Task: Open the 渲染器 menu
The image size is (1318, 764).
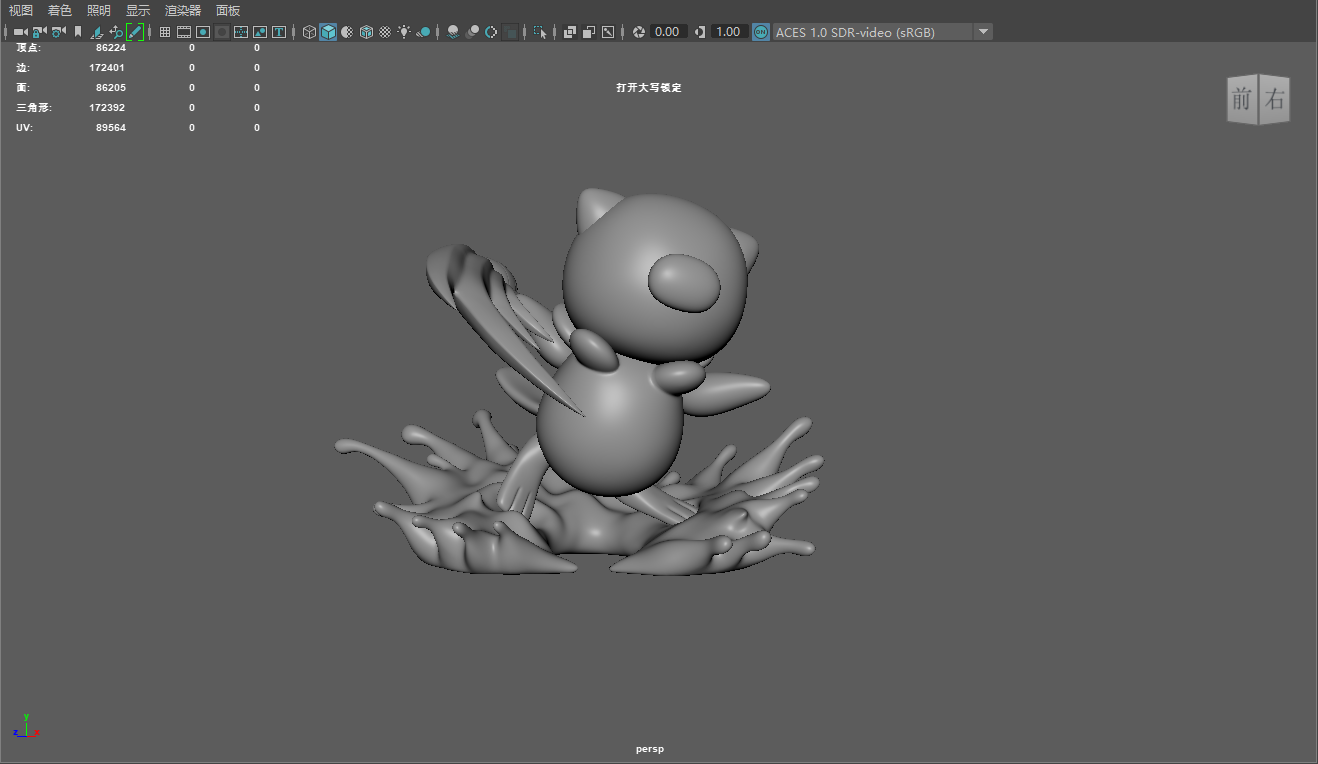Action: pos(183,10)
